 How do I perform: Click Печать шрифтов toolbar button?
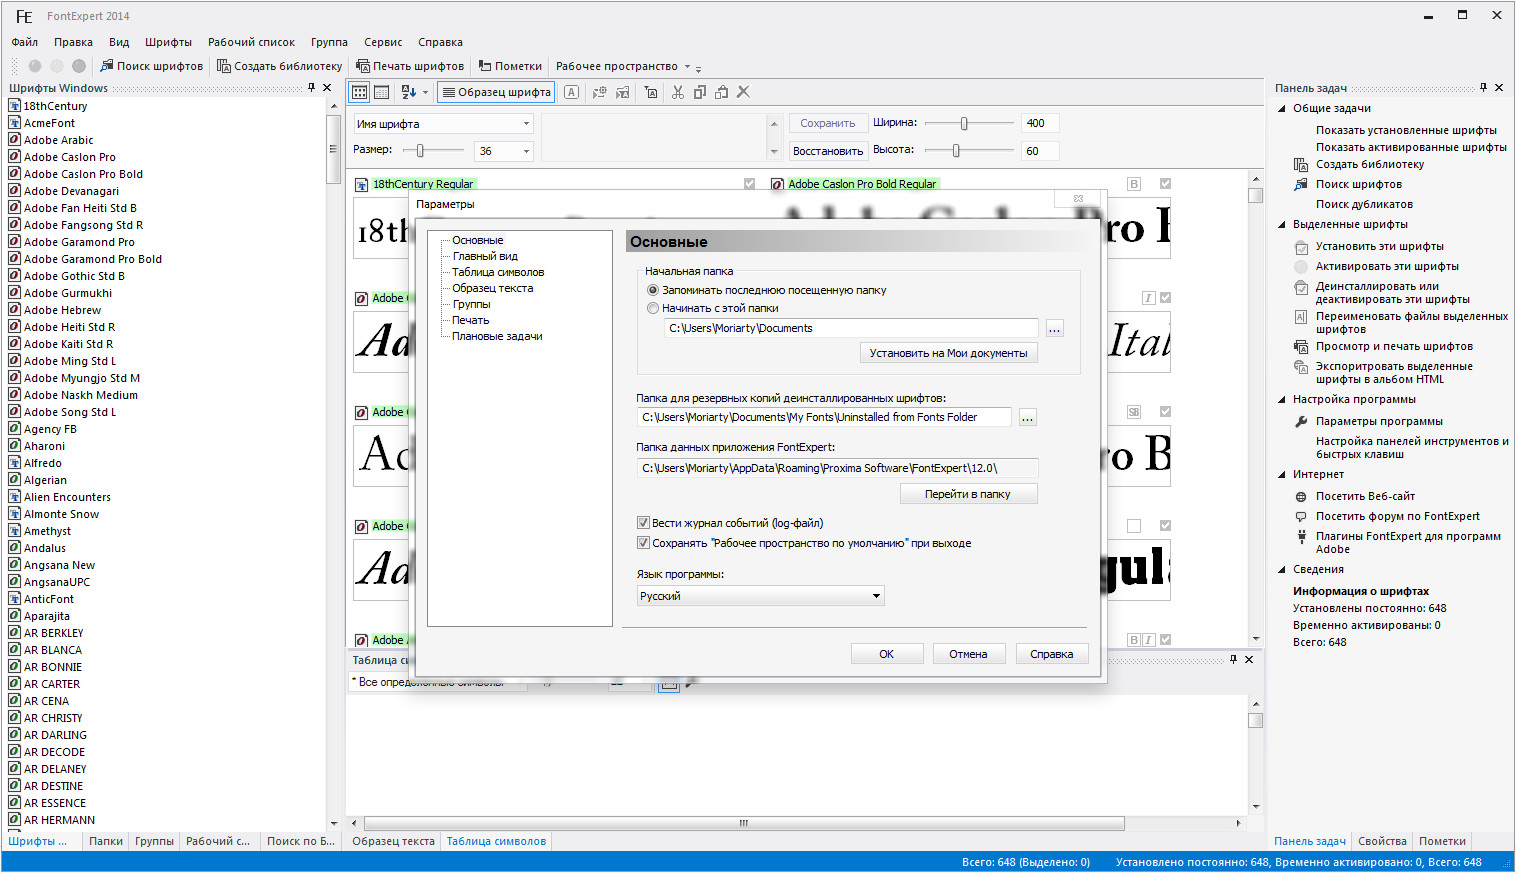[410, 66]
